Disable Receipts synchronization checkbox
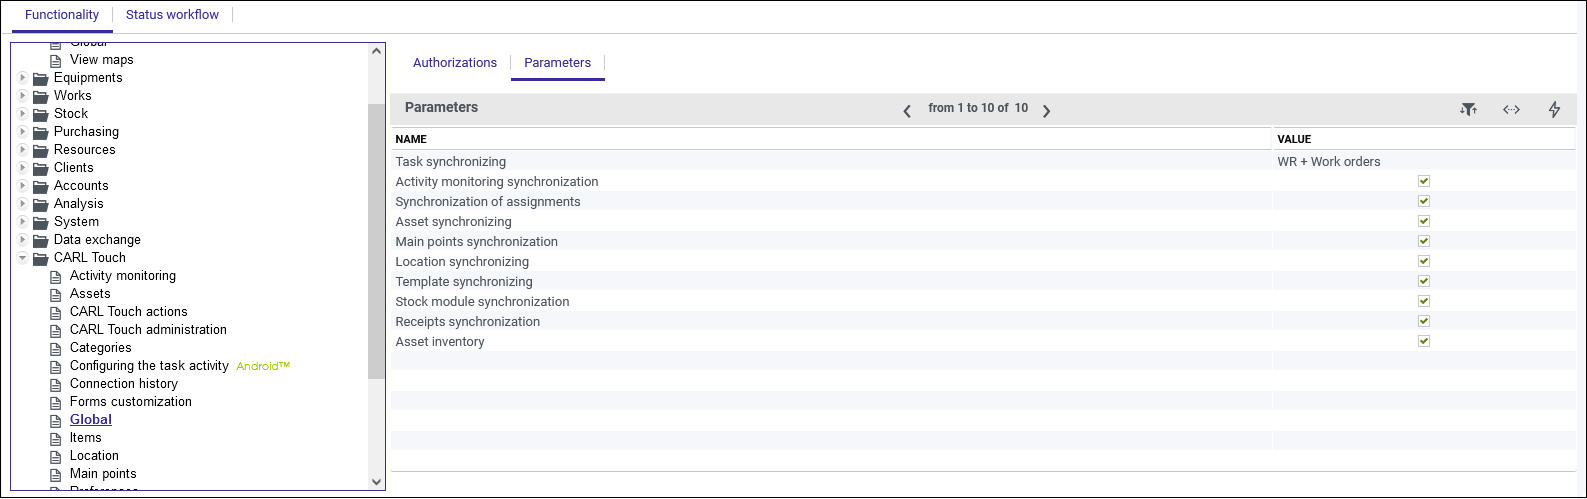Viewport: 1587px width, 499px height. click(1424, 321)
